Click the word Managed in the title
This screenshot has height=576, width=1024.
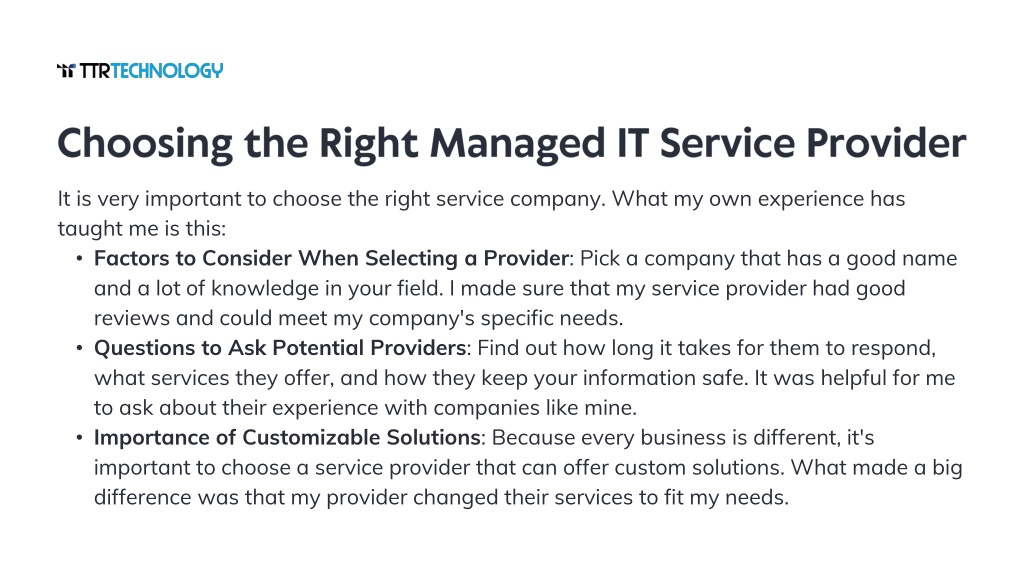517,144
